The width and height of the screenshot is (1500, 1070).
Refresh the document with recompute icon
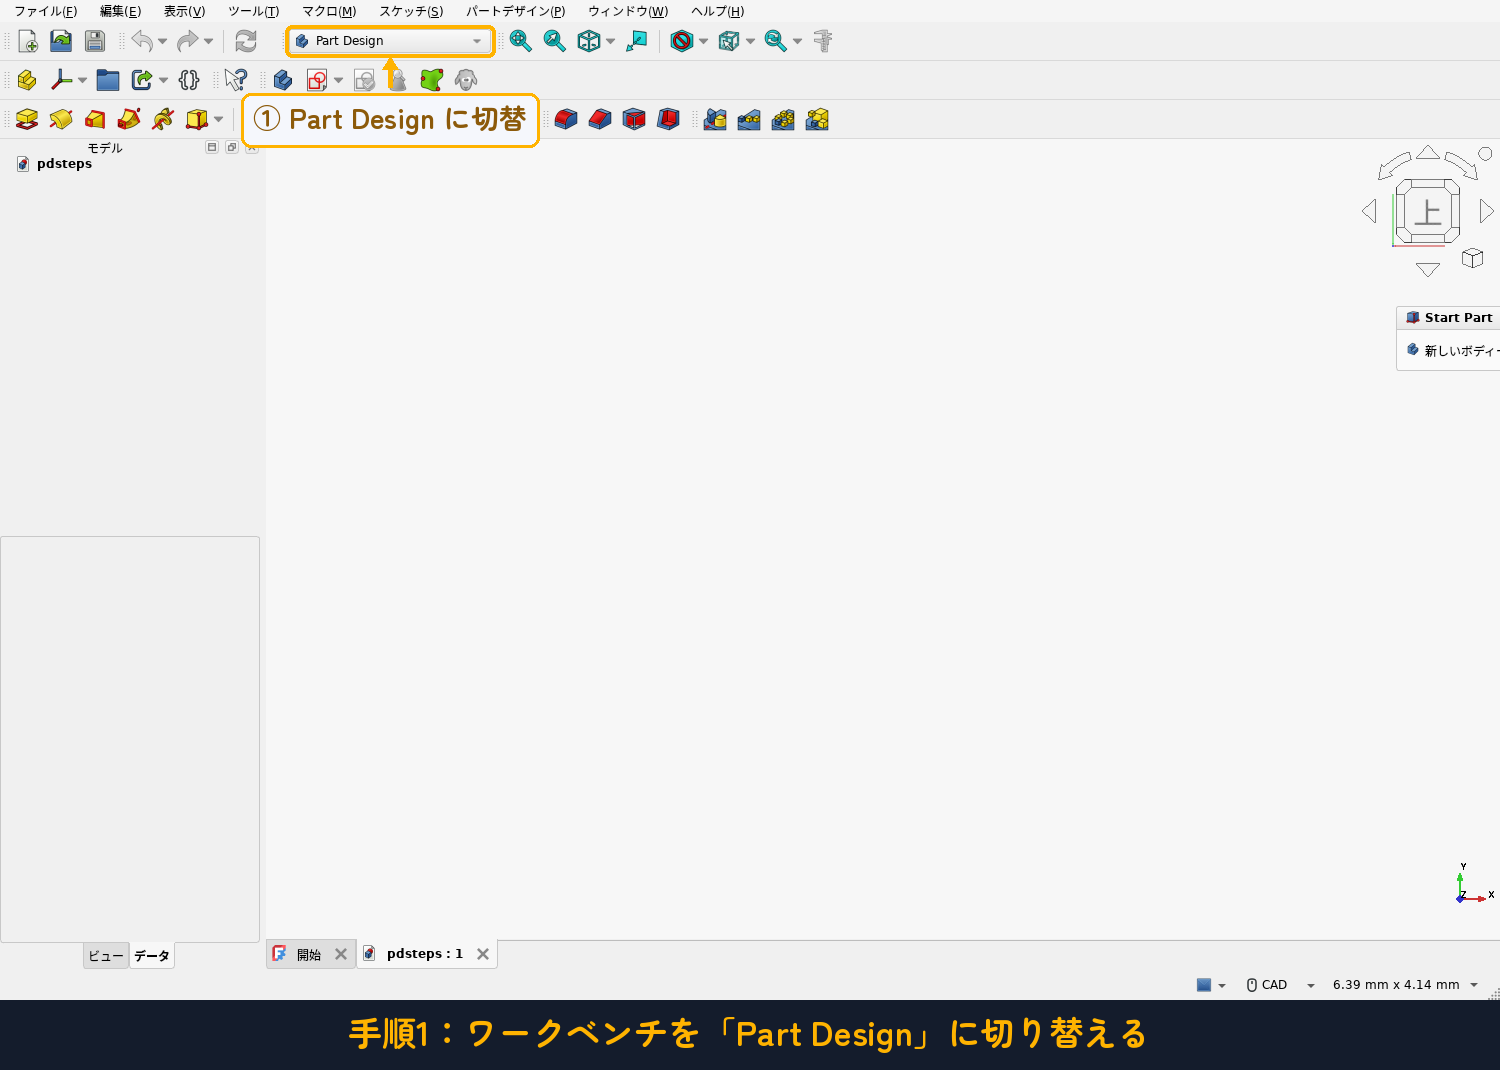click(x=246, y=41)
